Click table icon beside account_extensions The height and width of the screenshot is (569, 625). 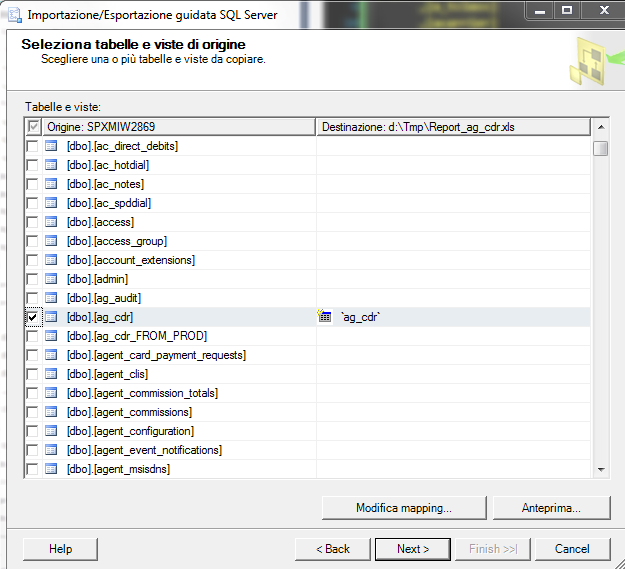tap(51, 260)
